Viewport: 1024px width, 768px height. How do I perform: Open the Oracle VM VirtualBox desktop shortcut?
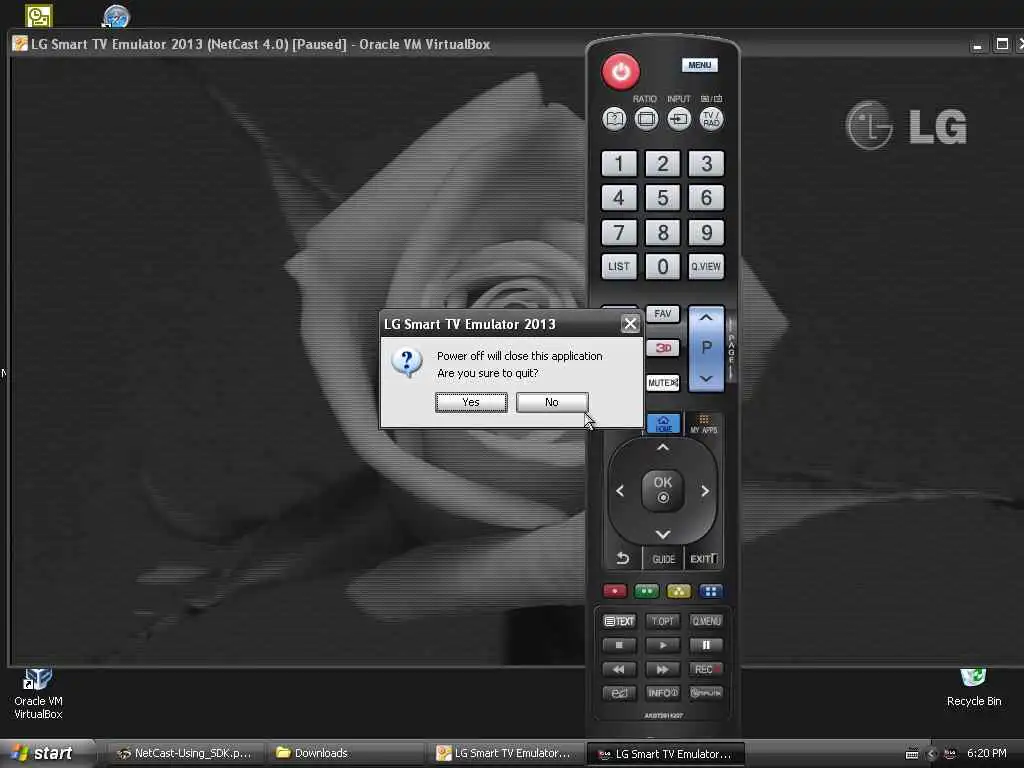point(38,694)
